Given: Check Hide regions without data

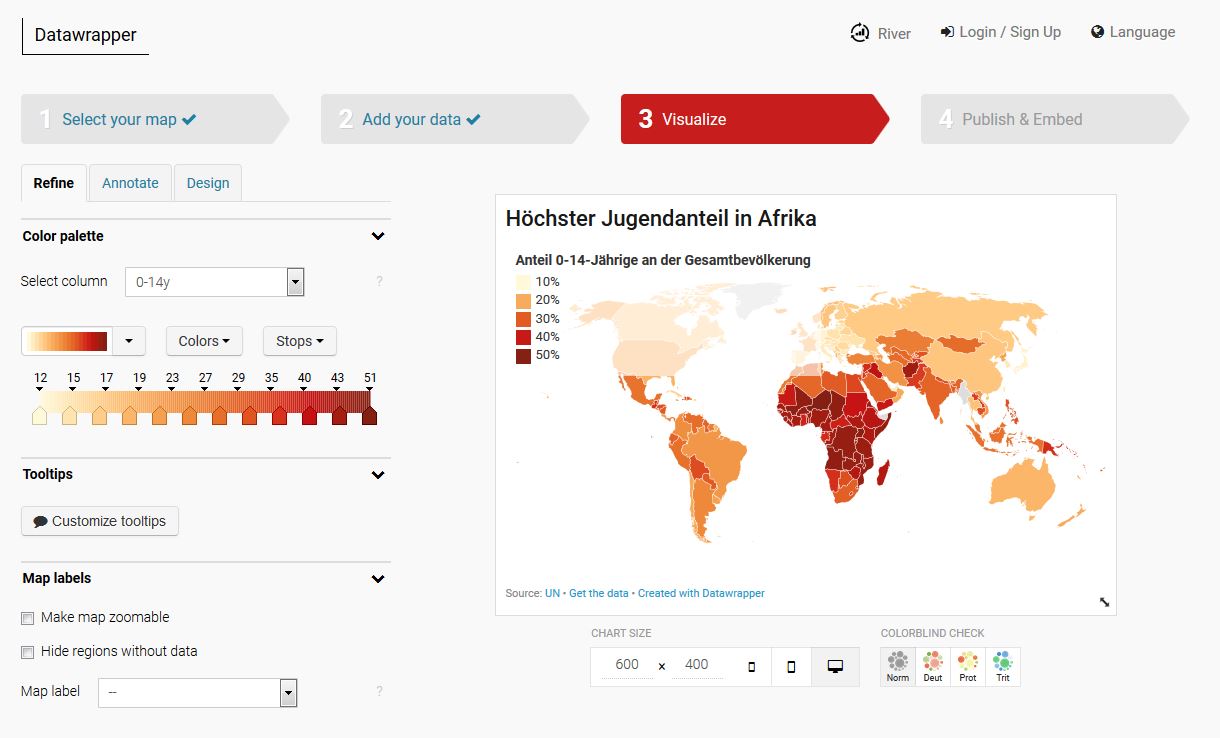Looking at the screenshot, I should (28, 652).
